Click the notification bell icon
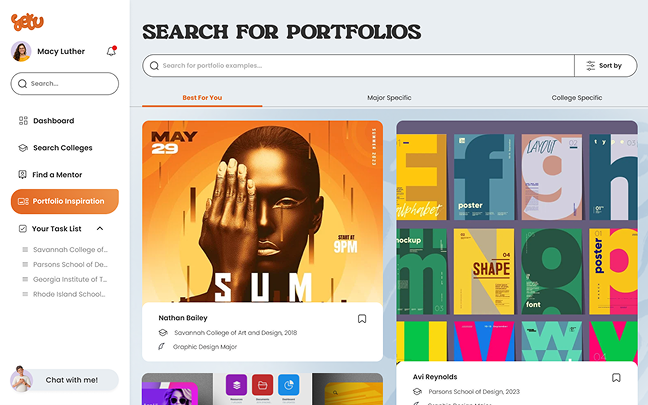 point(111,51)
